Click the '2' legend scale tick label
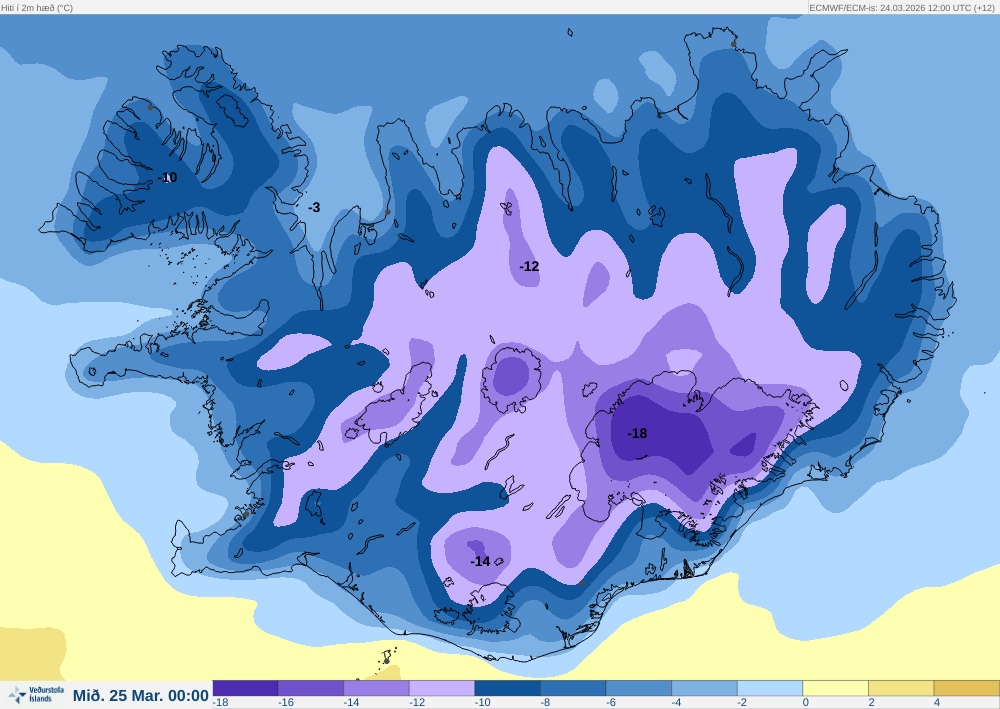 tap(871, 702)
